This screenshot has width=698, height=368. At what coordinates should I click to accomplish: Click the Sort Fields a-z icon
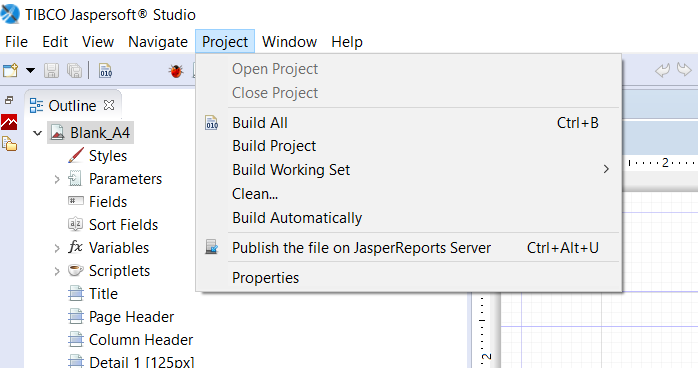point(75,224)
